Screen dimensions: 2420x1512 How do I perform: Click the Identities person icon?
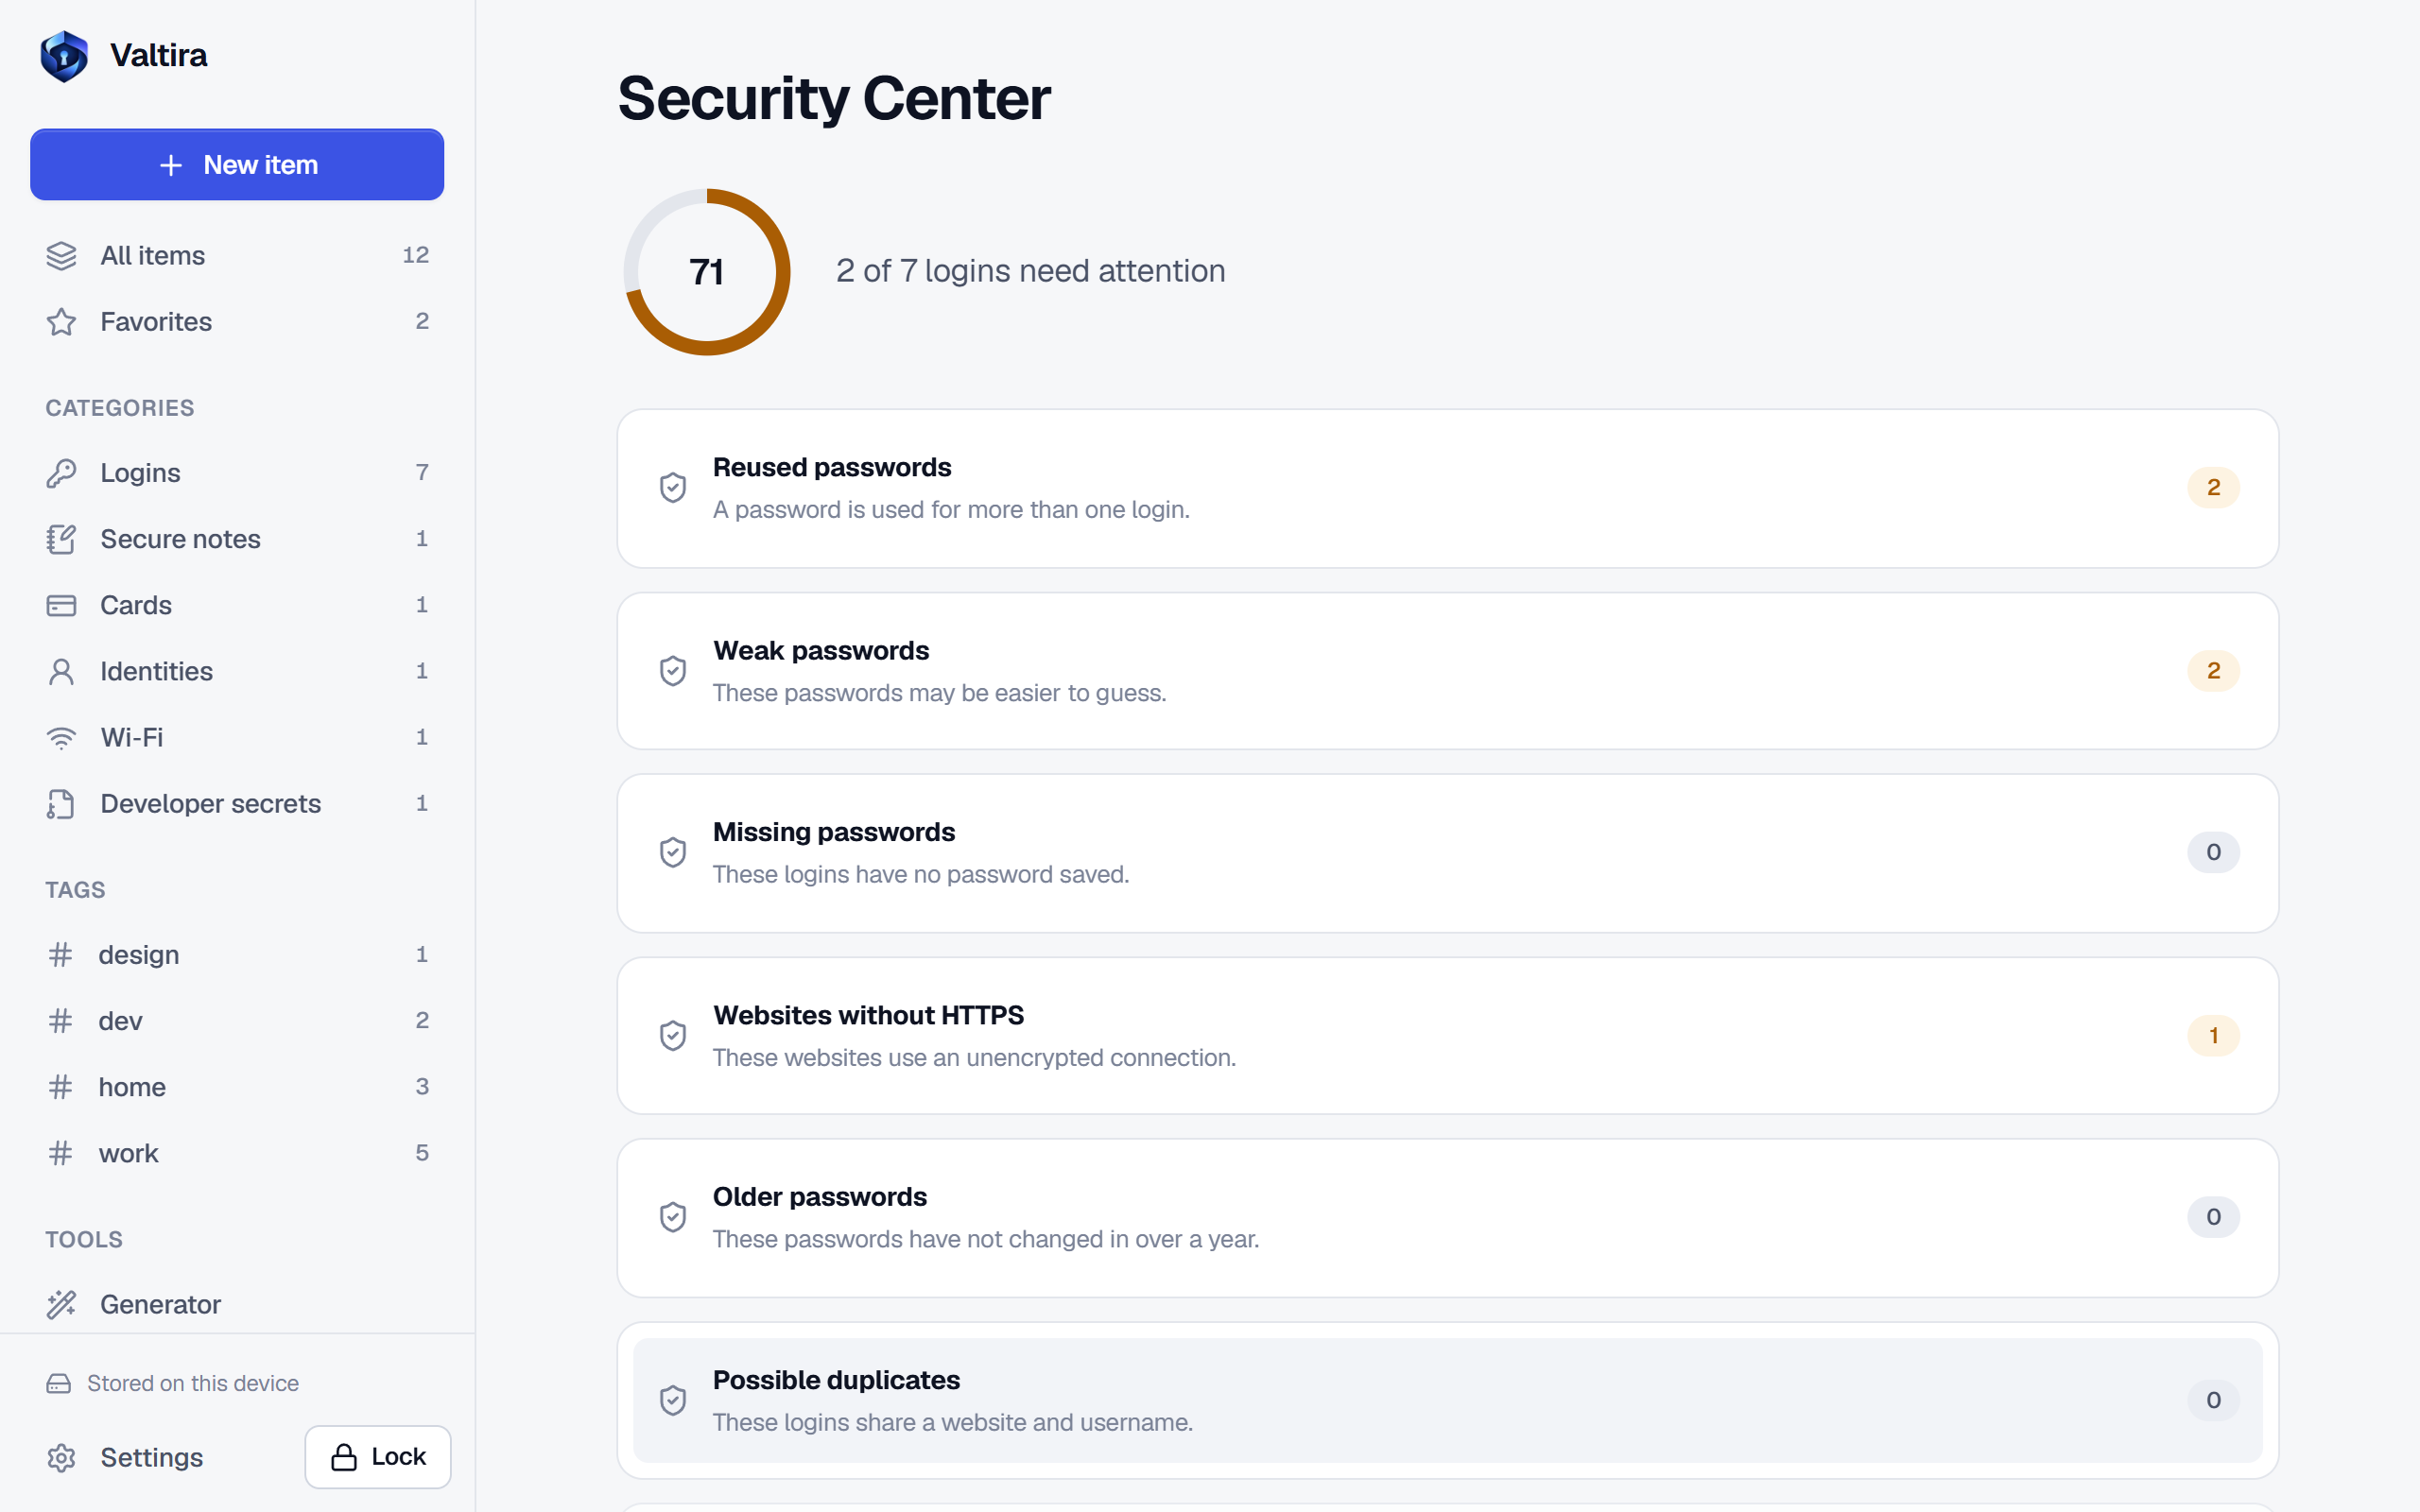61,671
